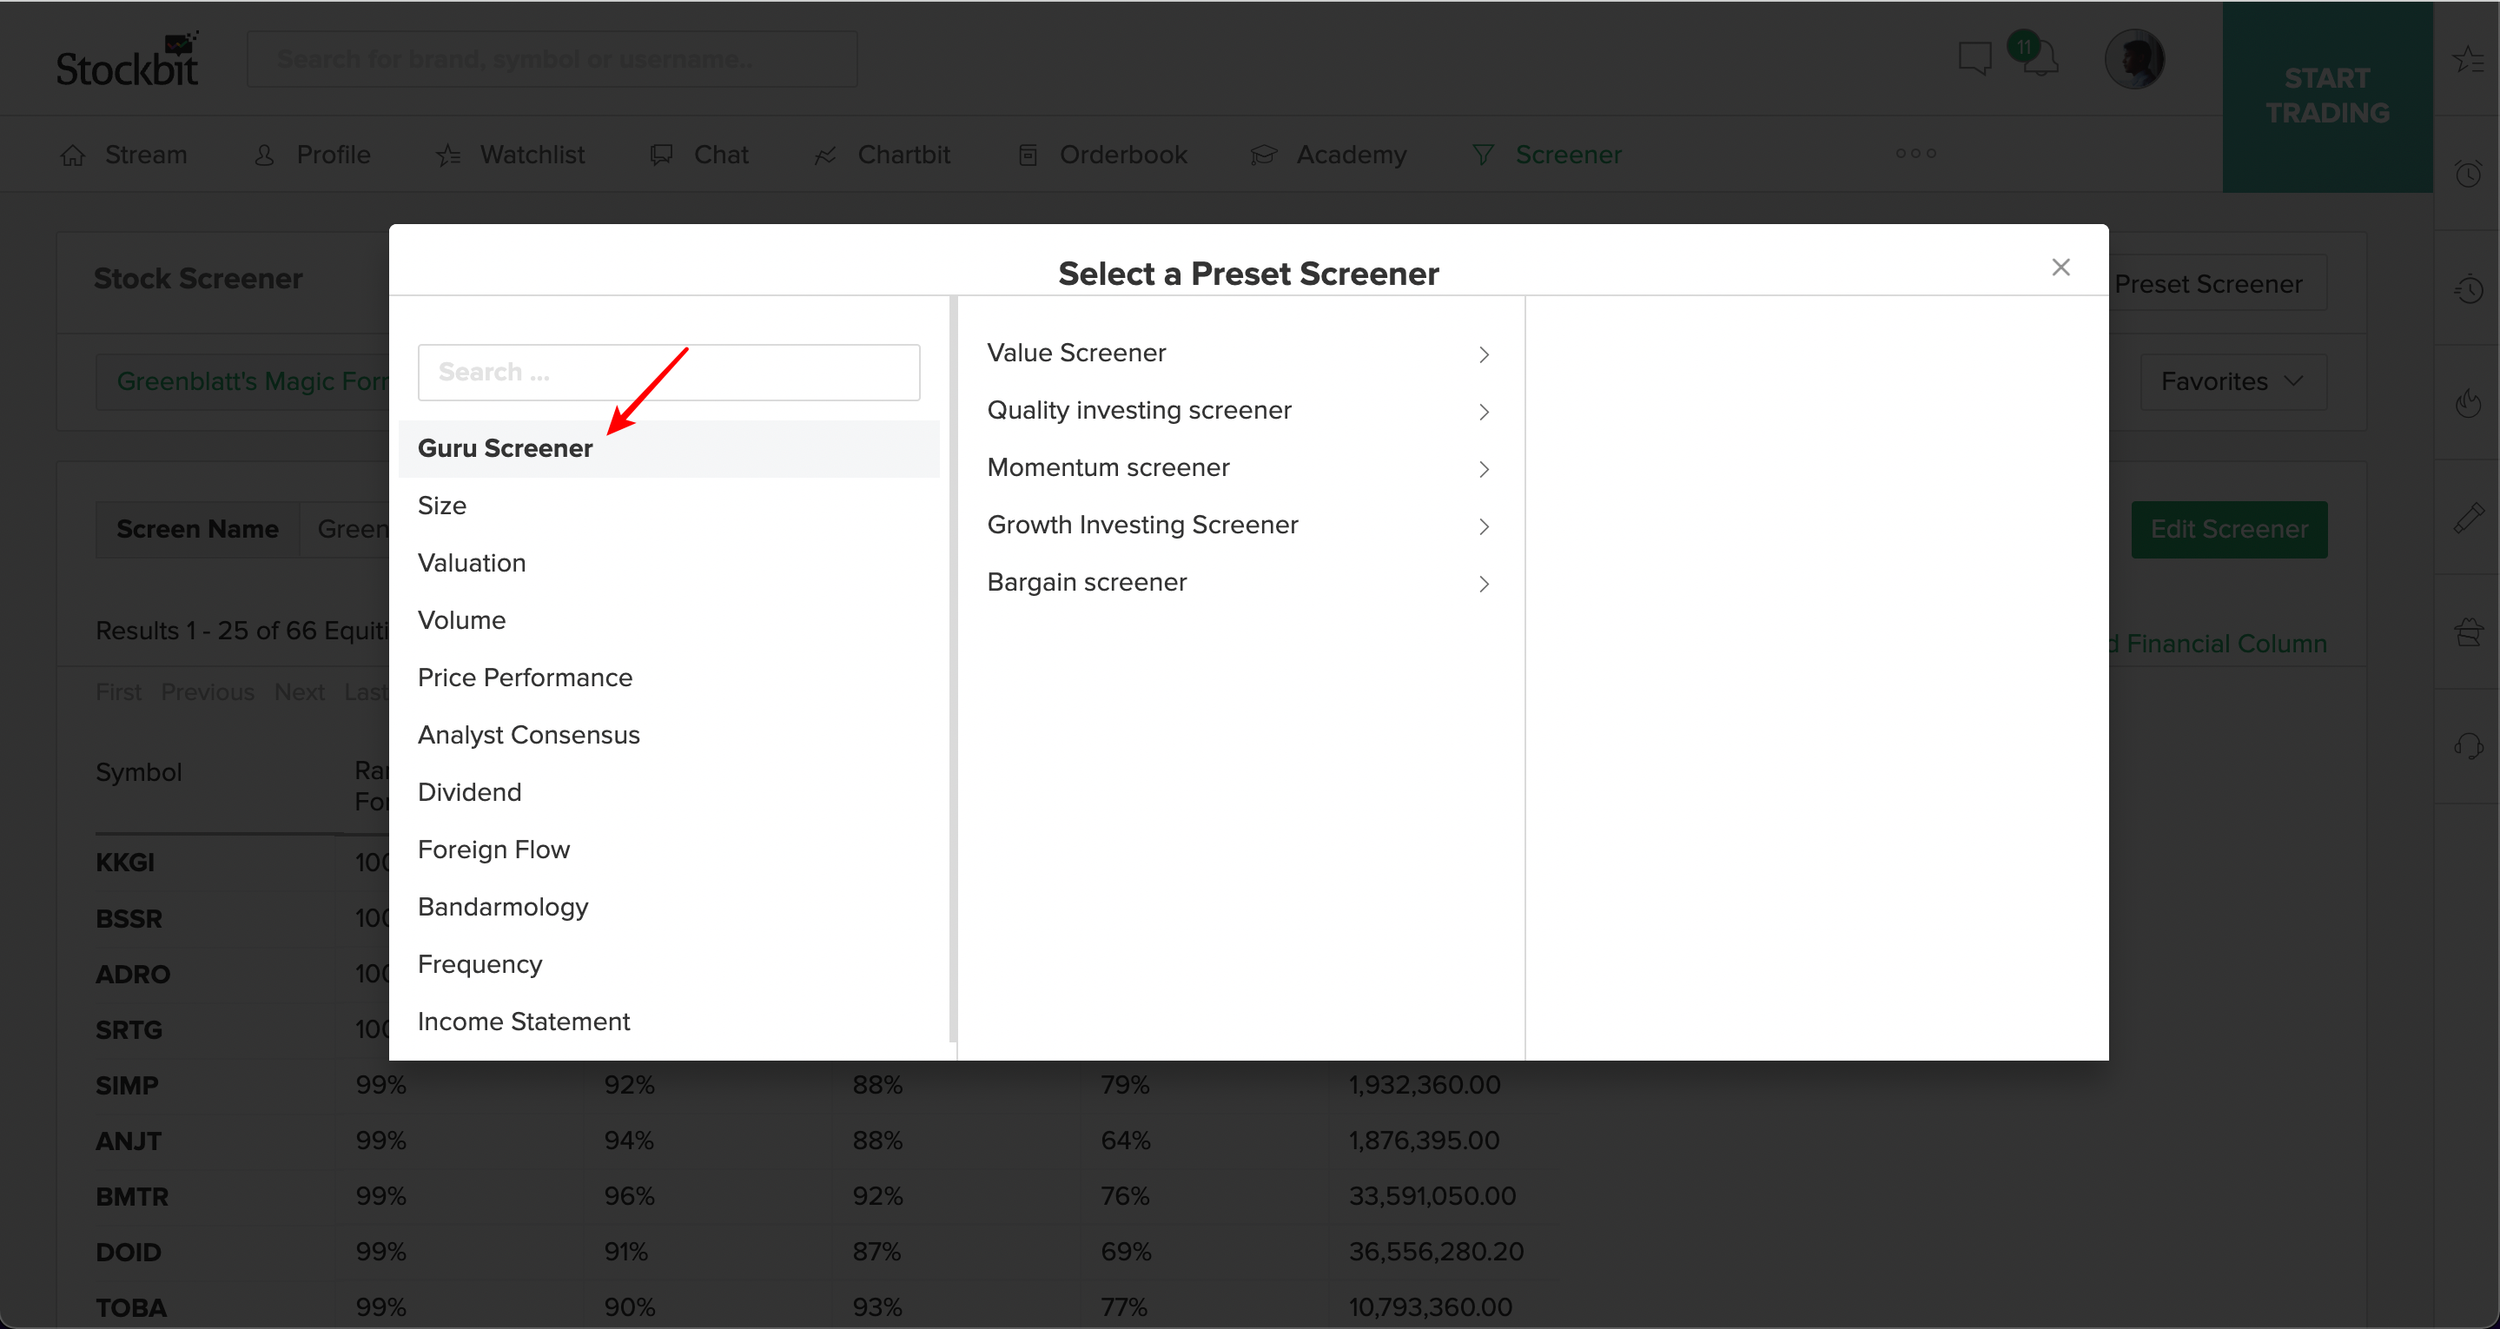
Task: Expand Momentum screener chevron
Action: click(x=1484, y=469)
